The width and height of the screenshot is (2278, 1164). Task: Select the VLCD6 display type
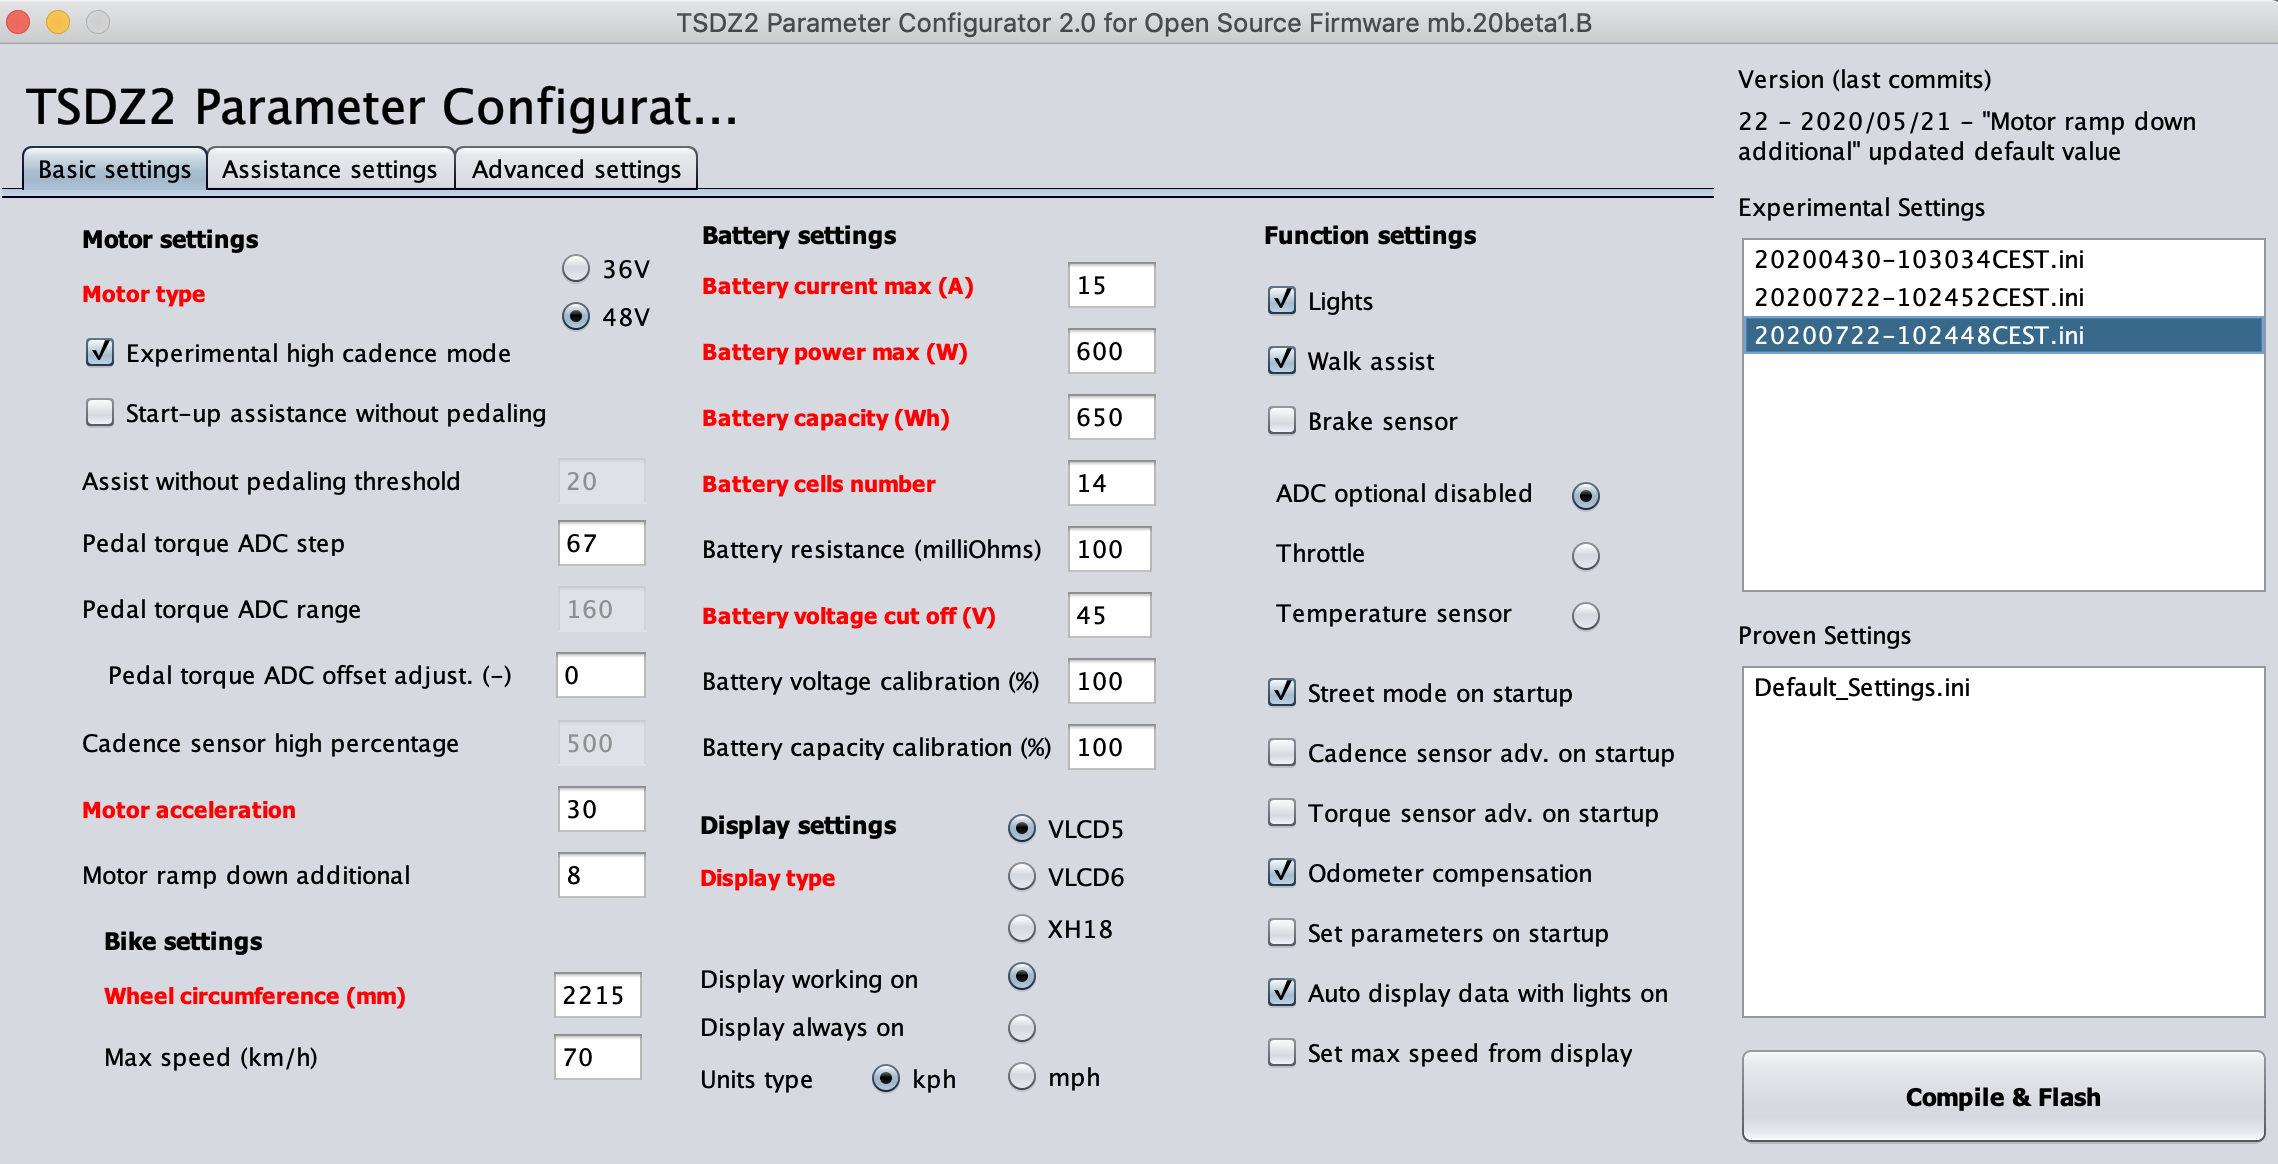point(1022,876)
